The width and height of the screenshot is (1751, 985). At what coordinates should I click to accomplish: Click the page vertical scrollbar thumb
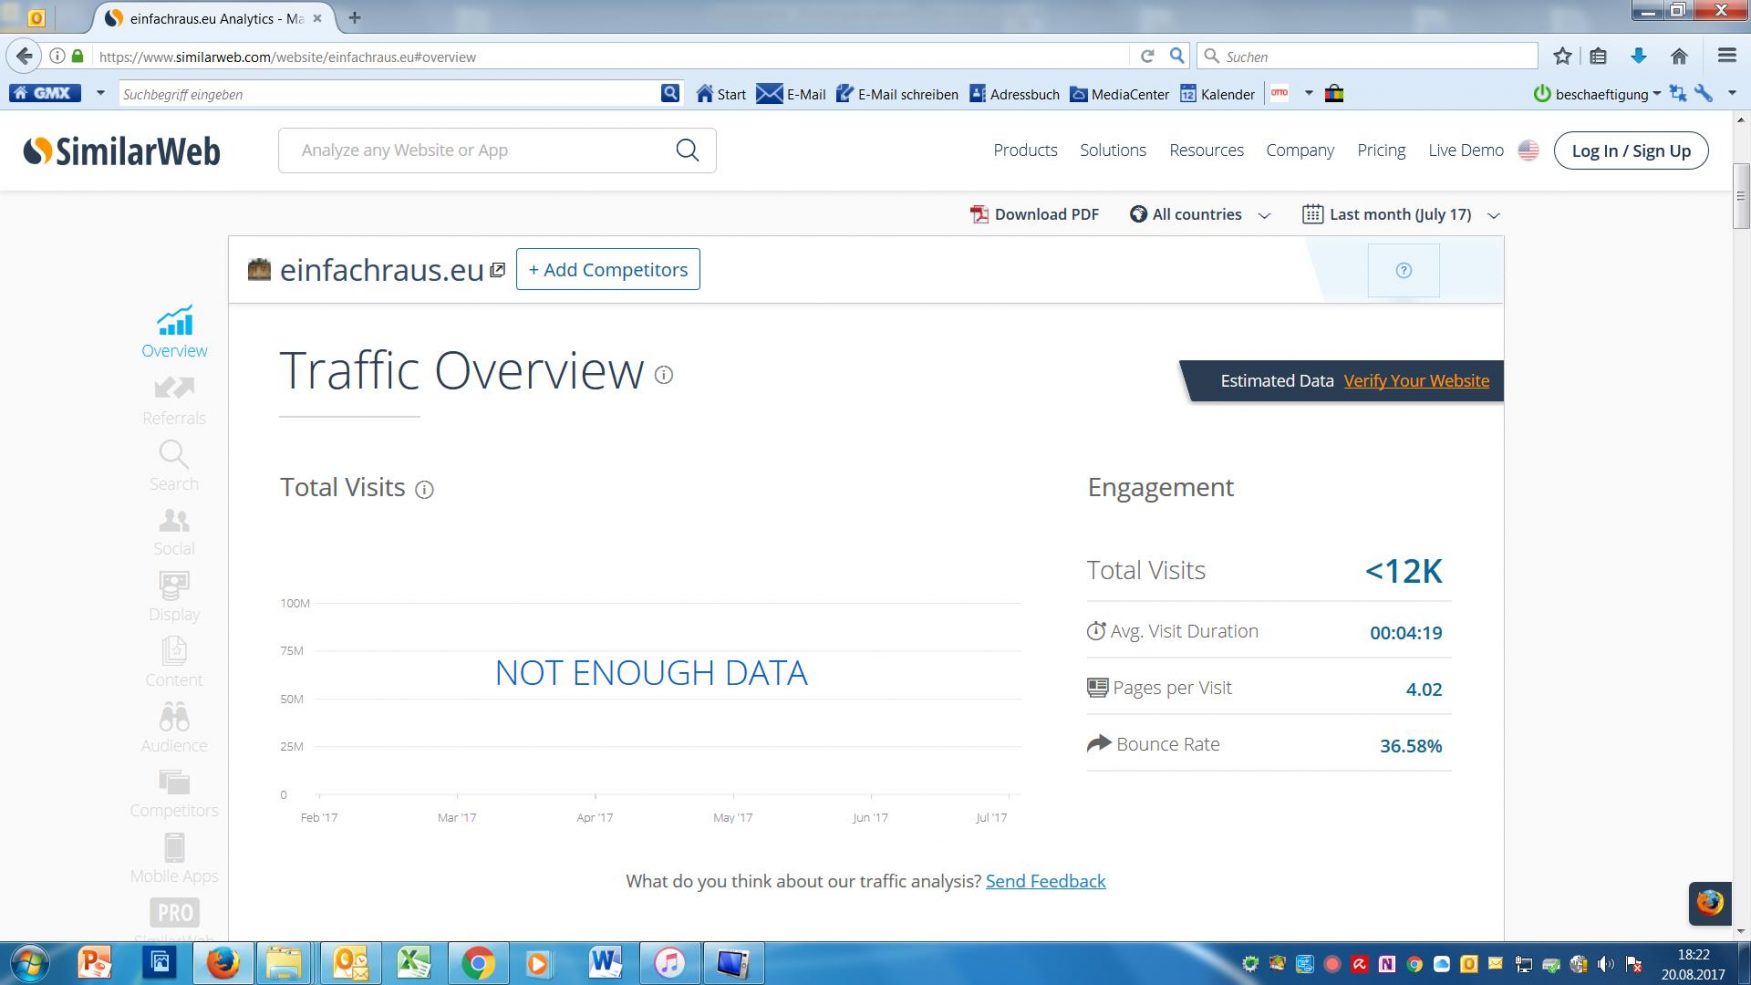point(1741,196)
